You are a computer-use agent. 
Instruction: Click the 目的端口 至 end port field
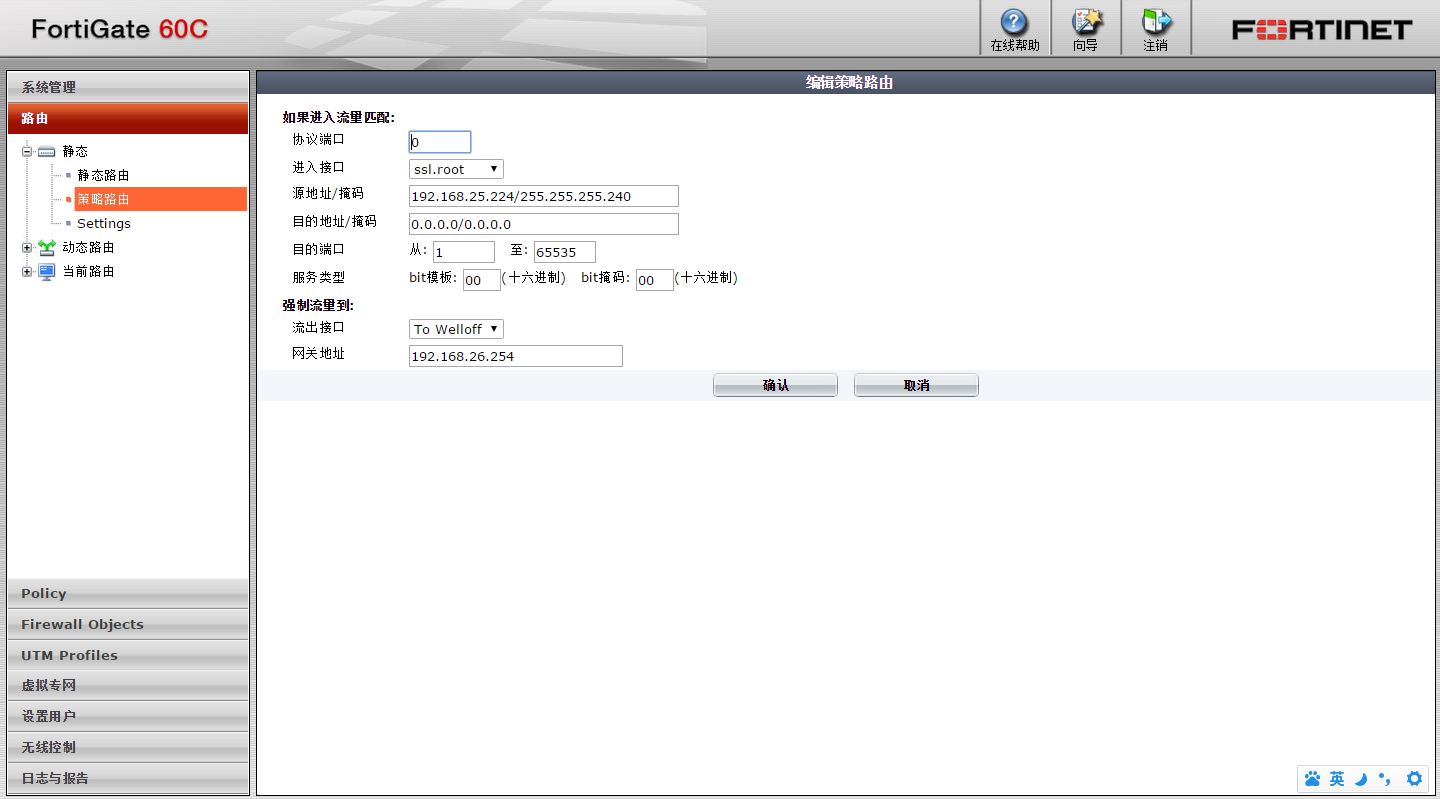[565, 252]
